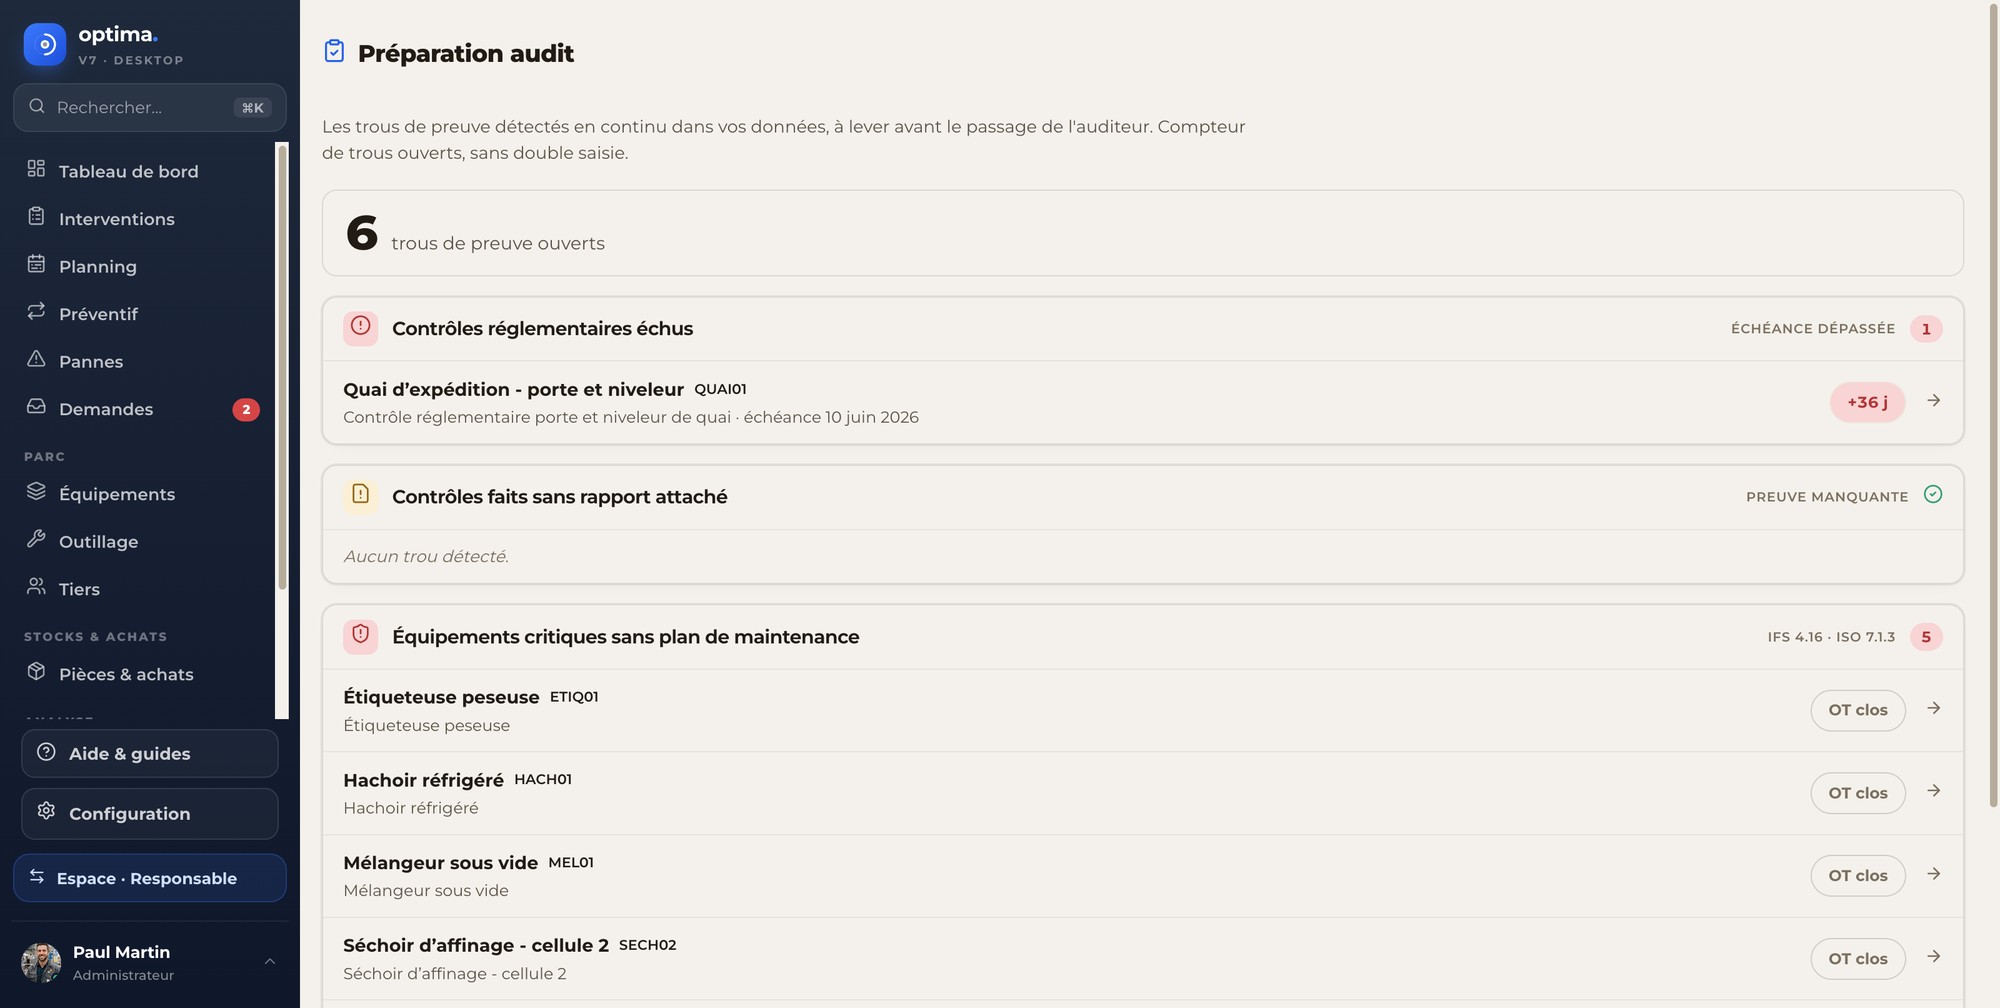Expand Paul Martin user menu chevron
The width and height of the screenshot is (2000, 1008).
270,962
